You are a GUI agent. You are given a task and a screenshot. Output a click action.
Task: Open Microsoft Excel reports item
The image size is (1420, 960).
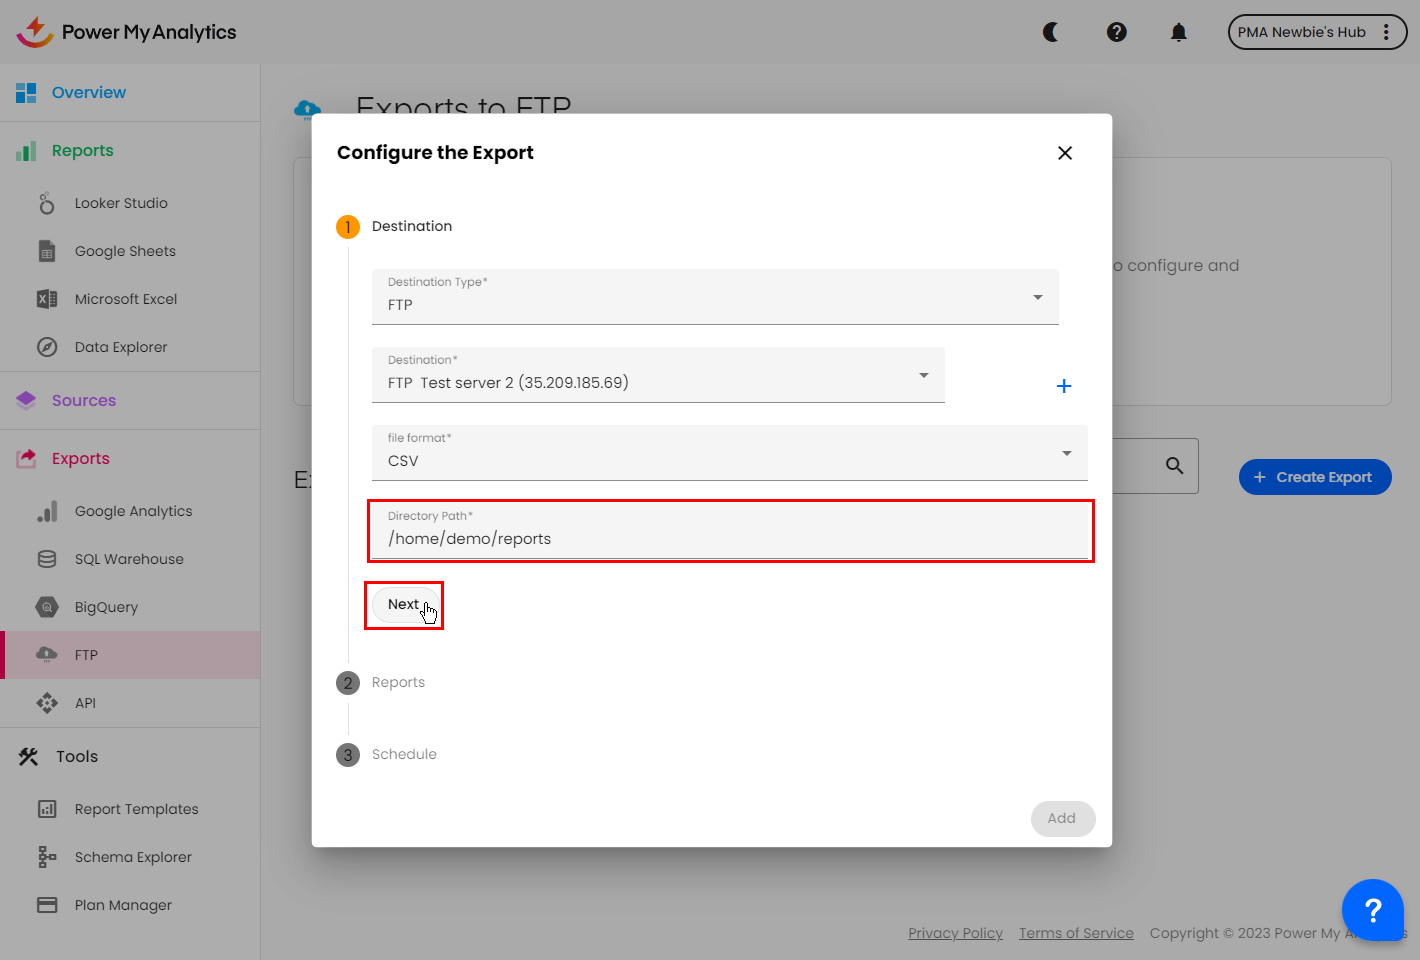tap(125, 299)
